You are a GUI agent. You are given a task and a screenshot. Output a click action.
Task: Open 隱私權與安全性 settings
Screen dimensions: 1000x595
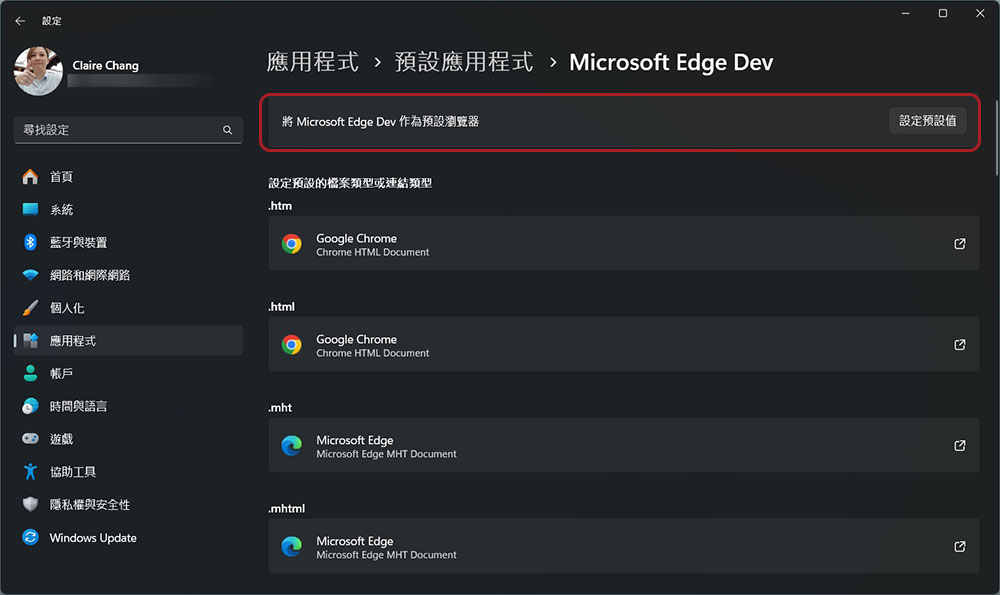(128, 504)
